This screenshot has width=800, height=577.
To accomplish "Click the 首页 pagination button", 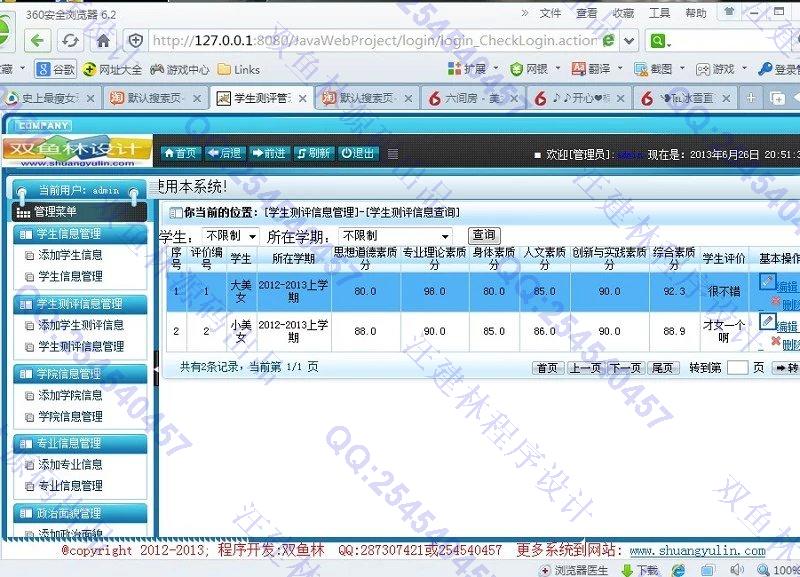I will [x=548, y=368].
